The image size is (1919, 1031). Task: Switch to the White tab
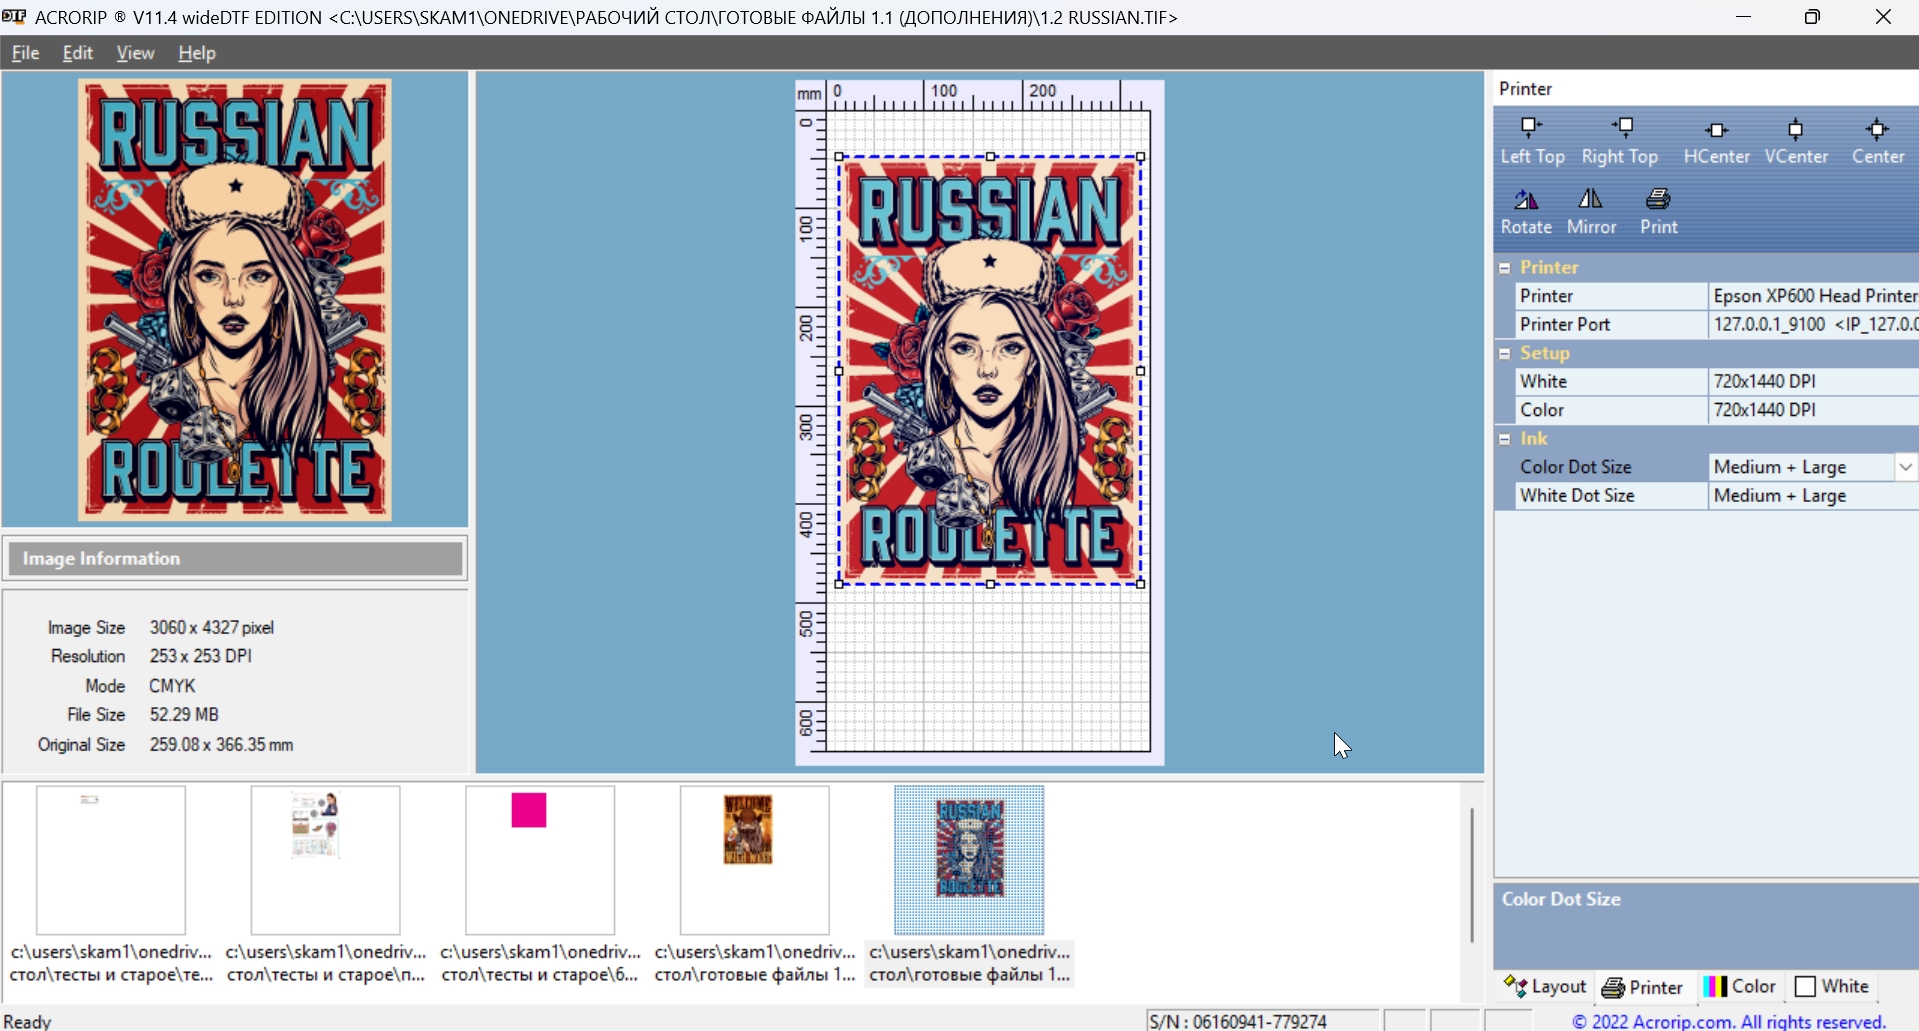pos(1832,987)
